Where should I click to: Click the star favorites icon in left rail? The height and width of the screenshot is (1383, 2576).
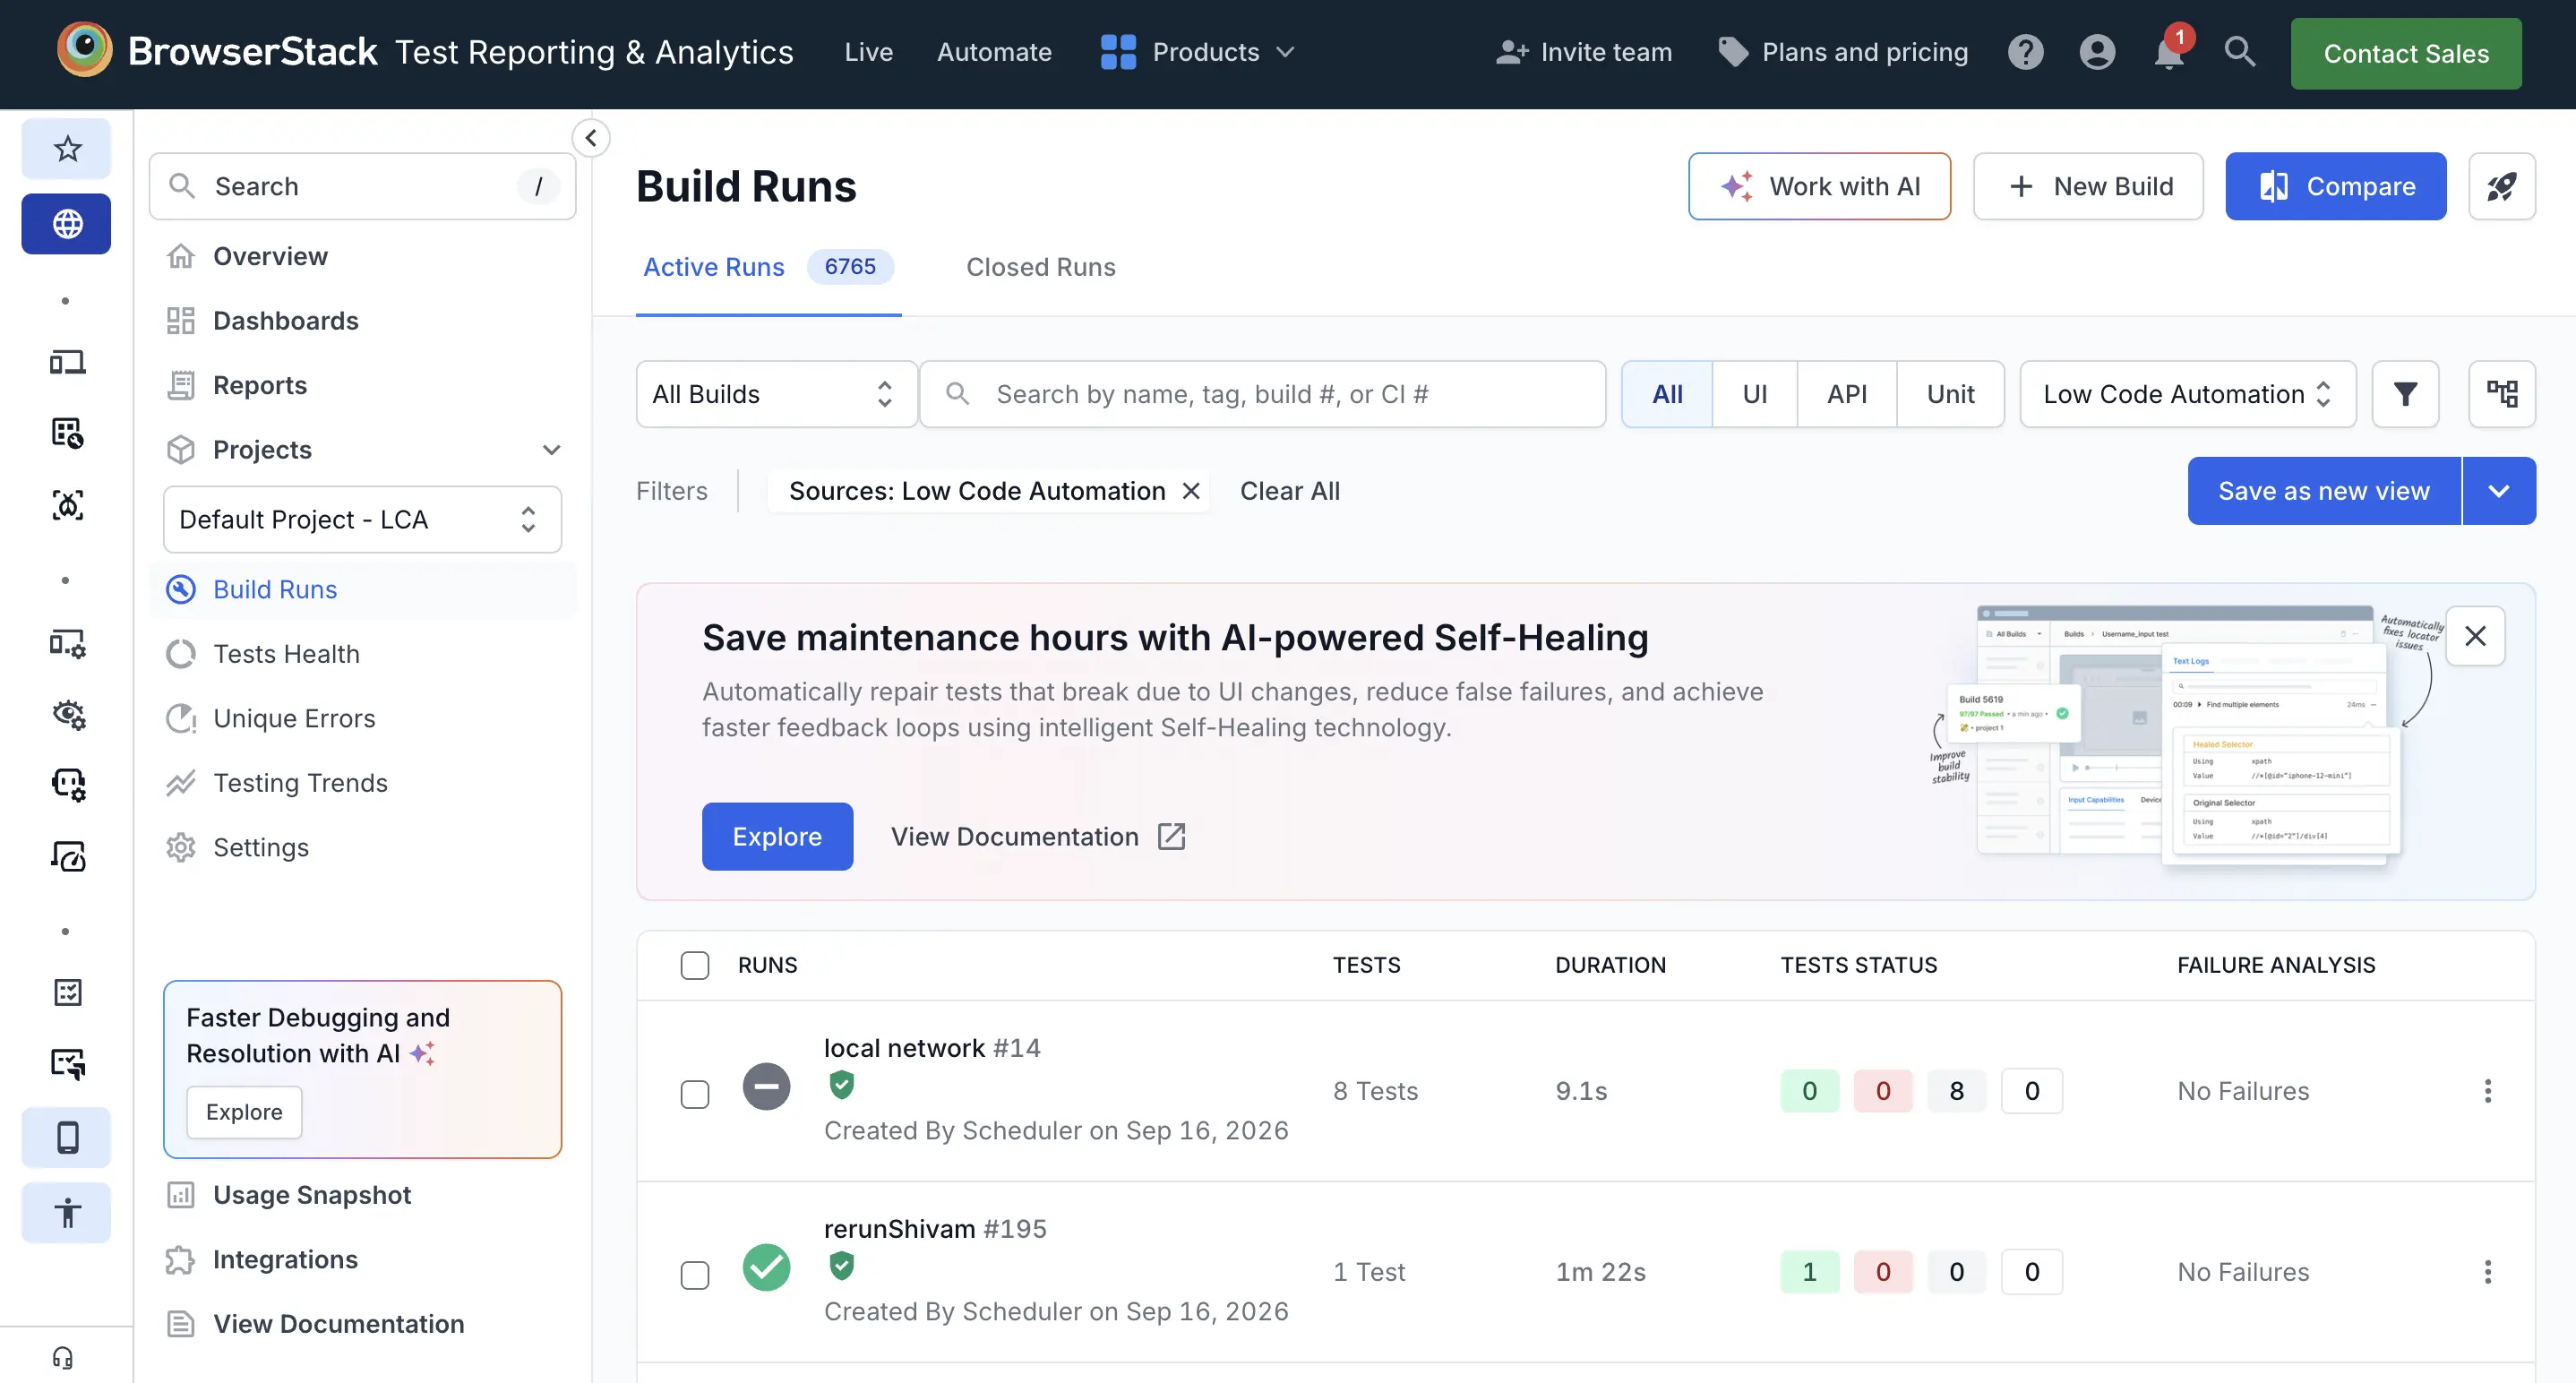67,149
